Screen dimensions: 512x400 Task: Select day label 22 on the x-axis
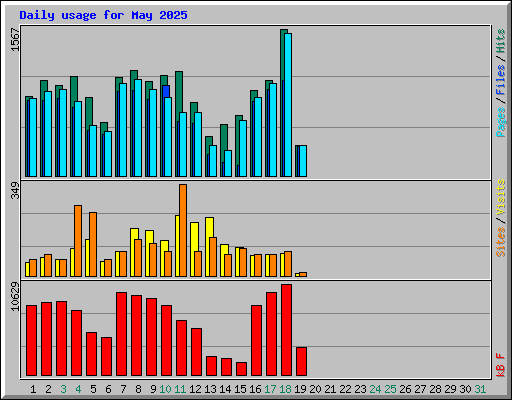[x=345, y=389]
